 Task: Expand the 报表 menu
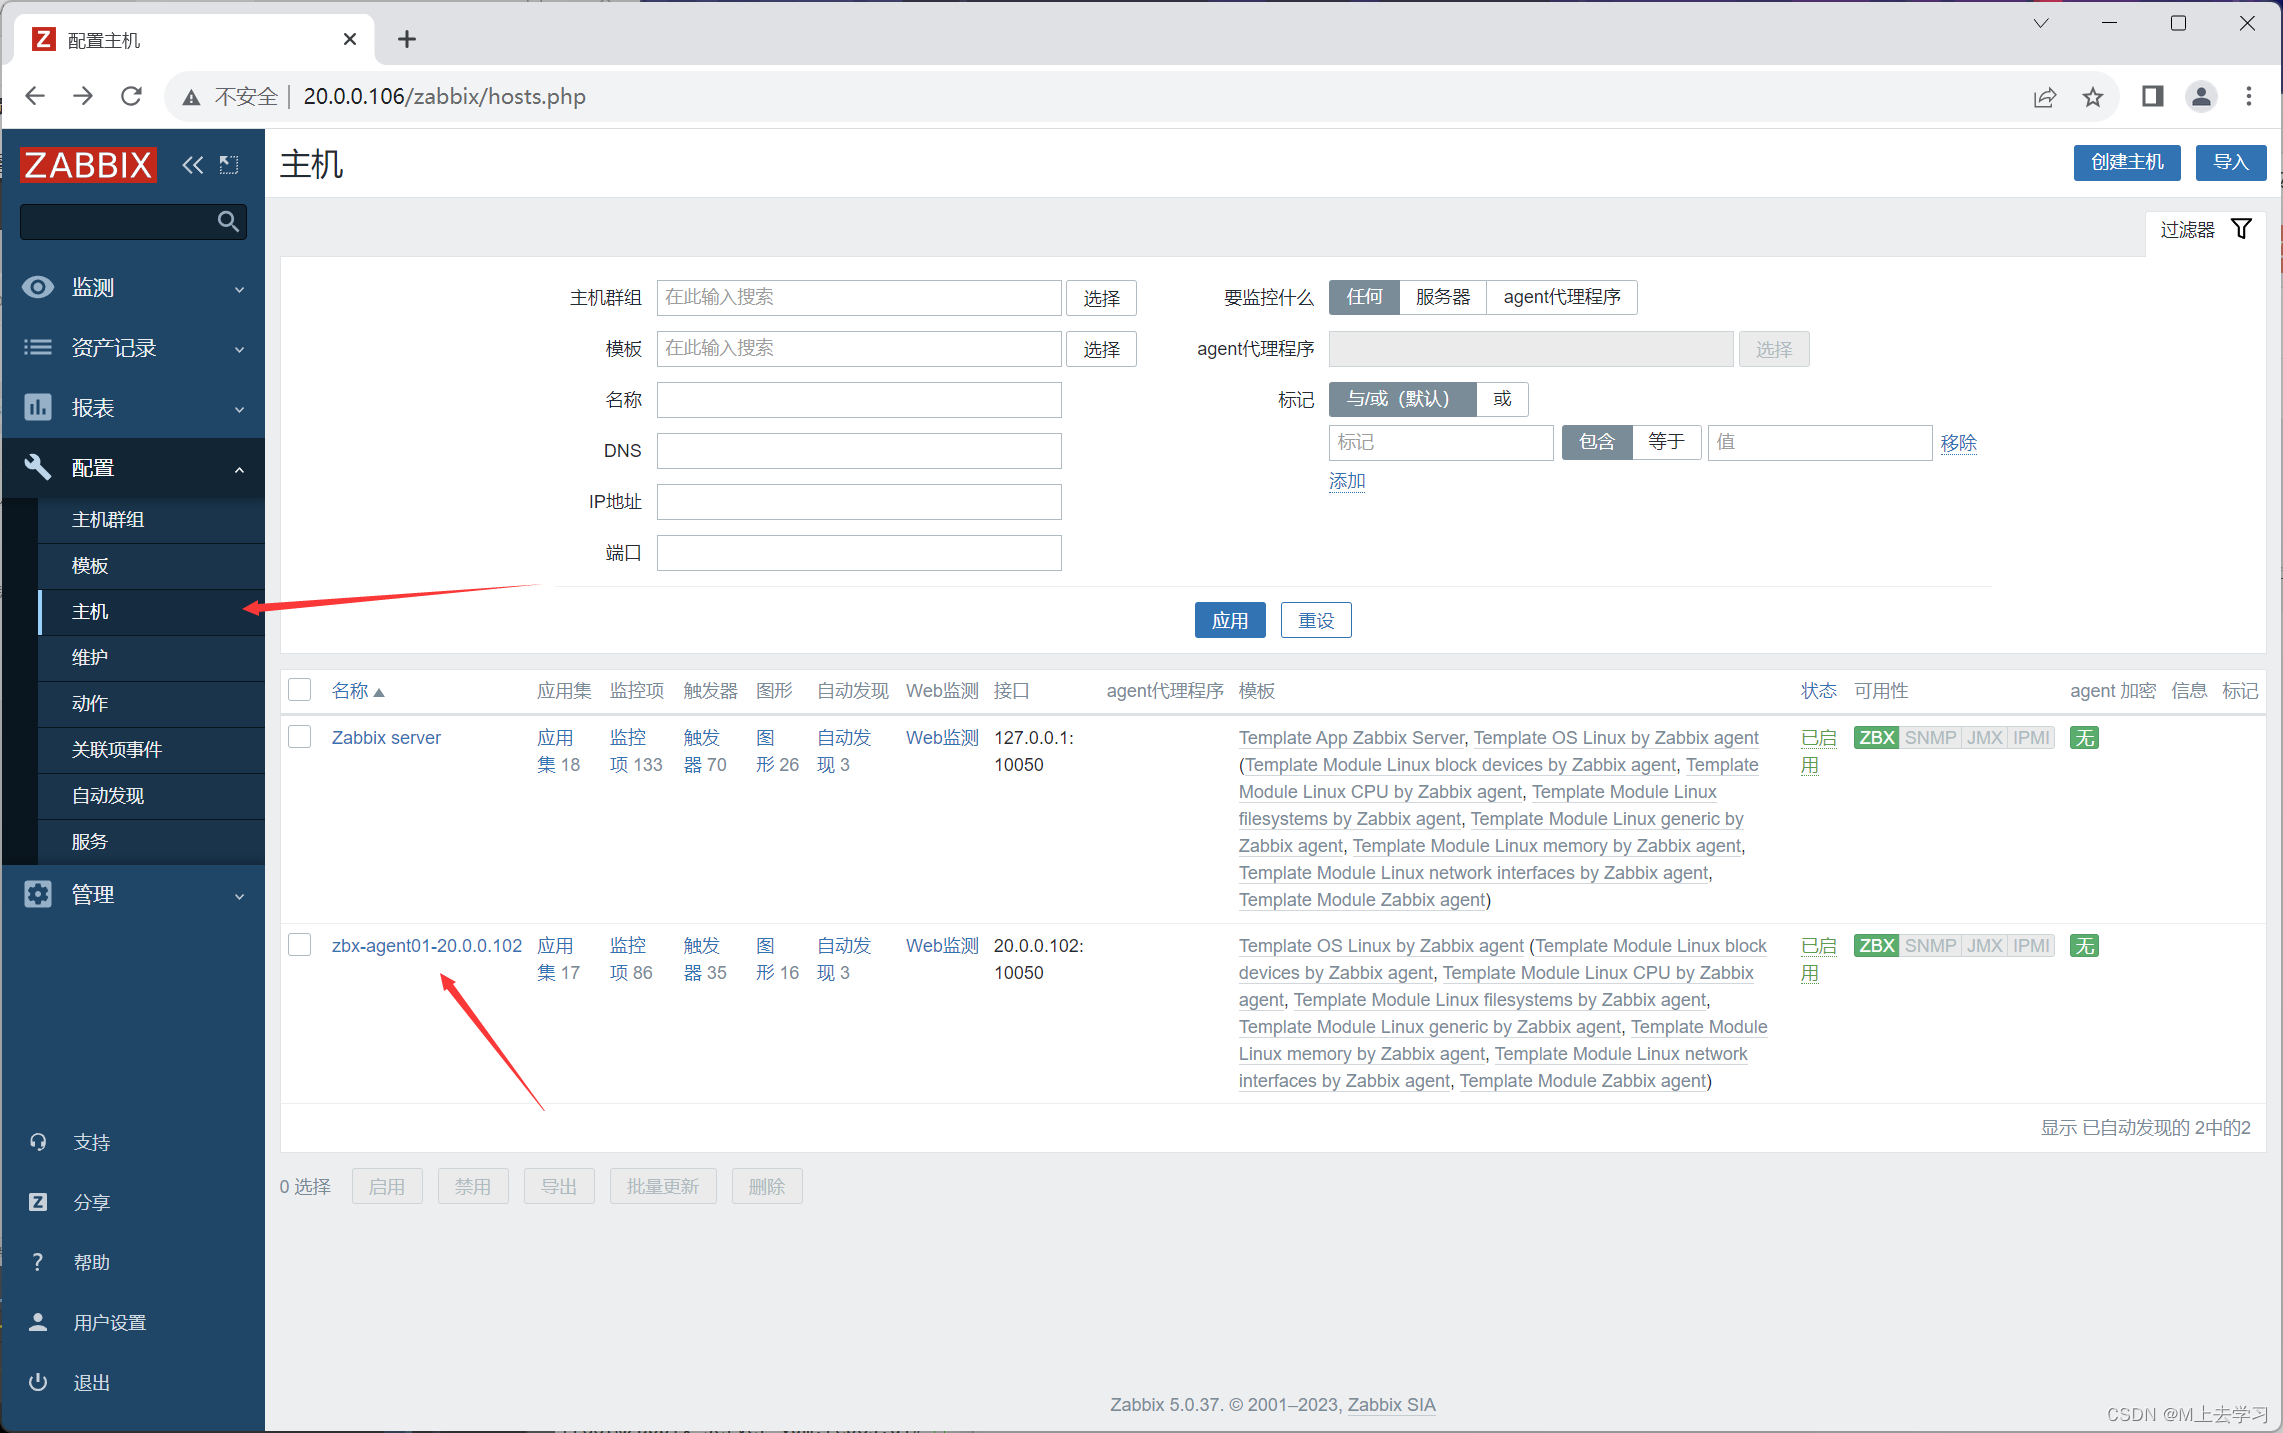[x=133, y=408]
